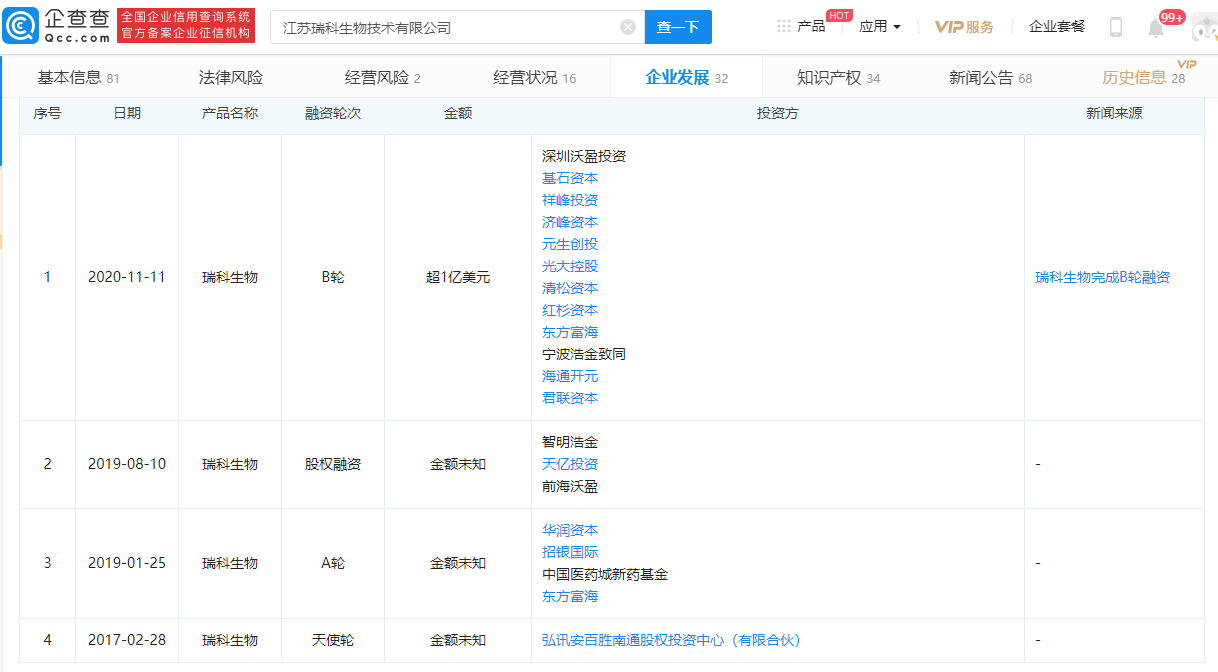Open 企业套餐 page

1057,26
